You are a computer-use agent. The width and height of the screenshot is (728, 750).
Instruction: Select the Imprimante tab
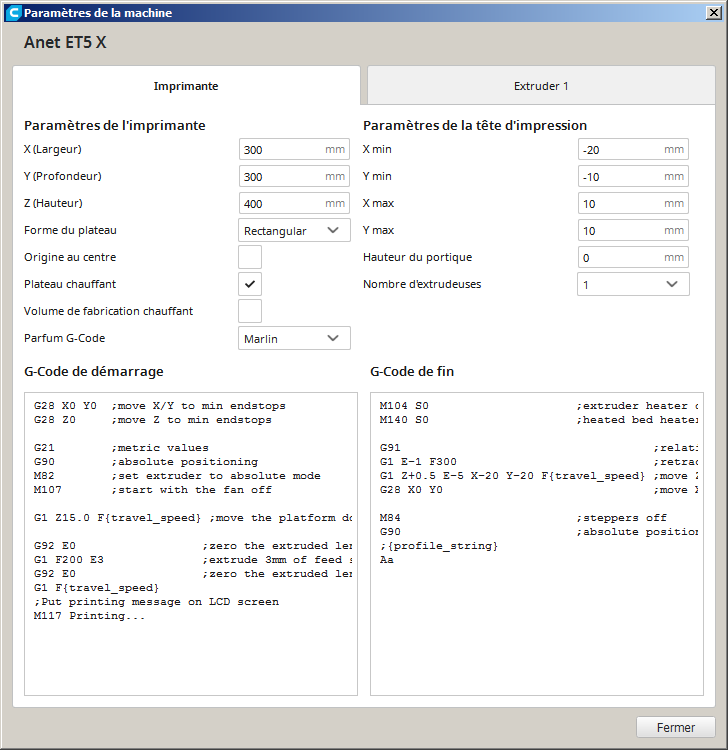point(186,86)
